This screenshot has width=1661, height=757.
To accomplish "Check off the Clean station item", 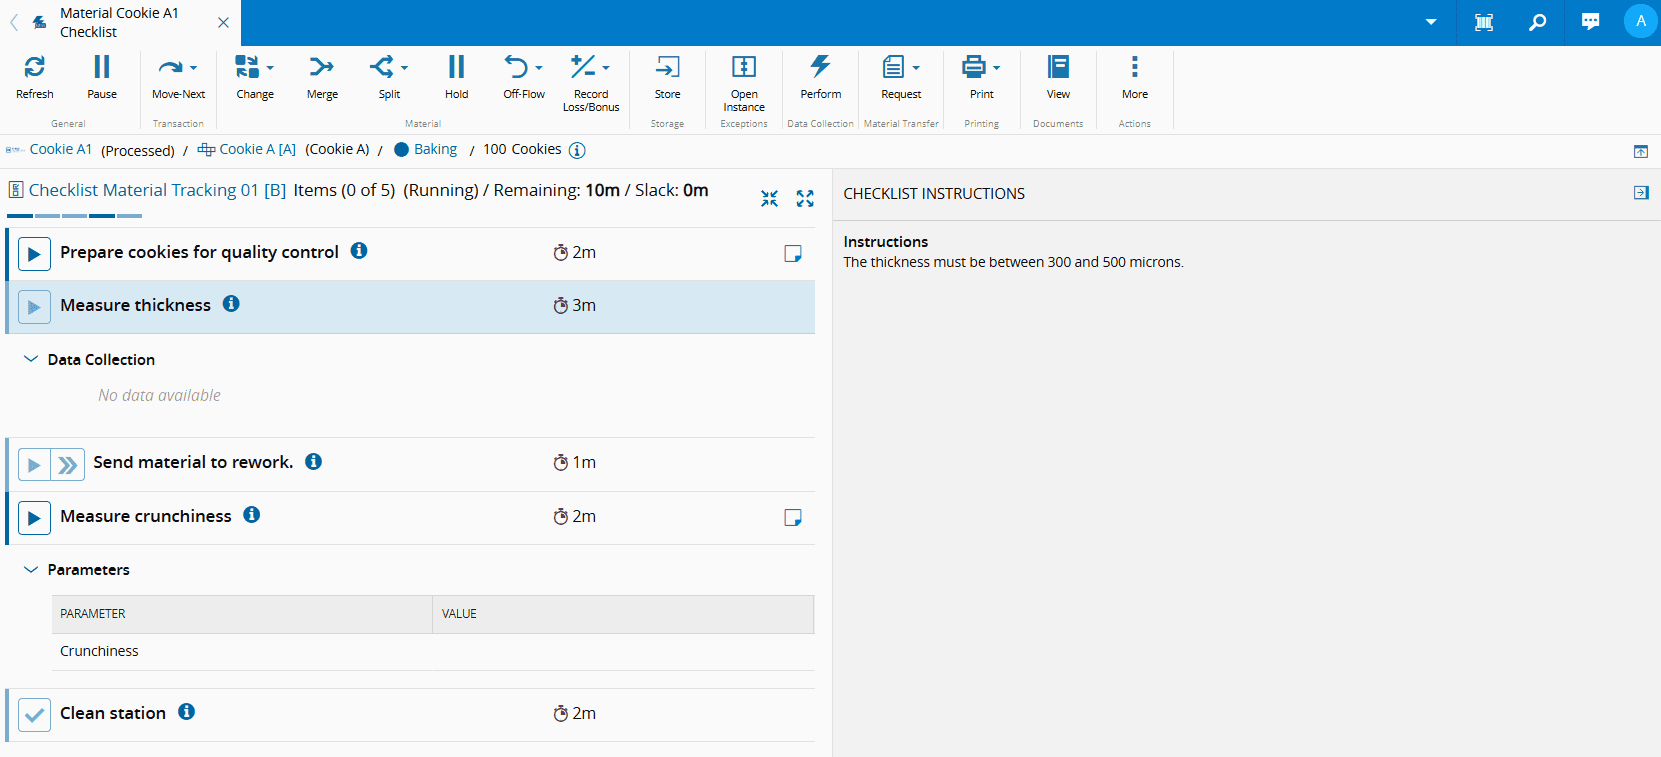I will point(34,714).
